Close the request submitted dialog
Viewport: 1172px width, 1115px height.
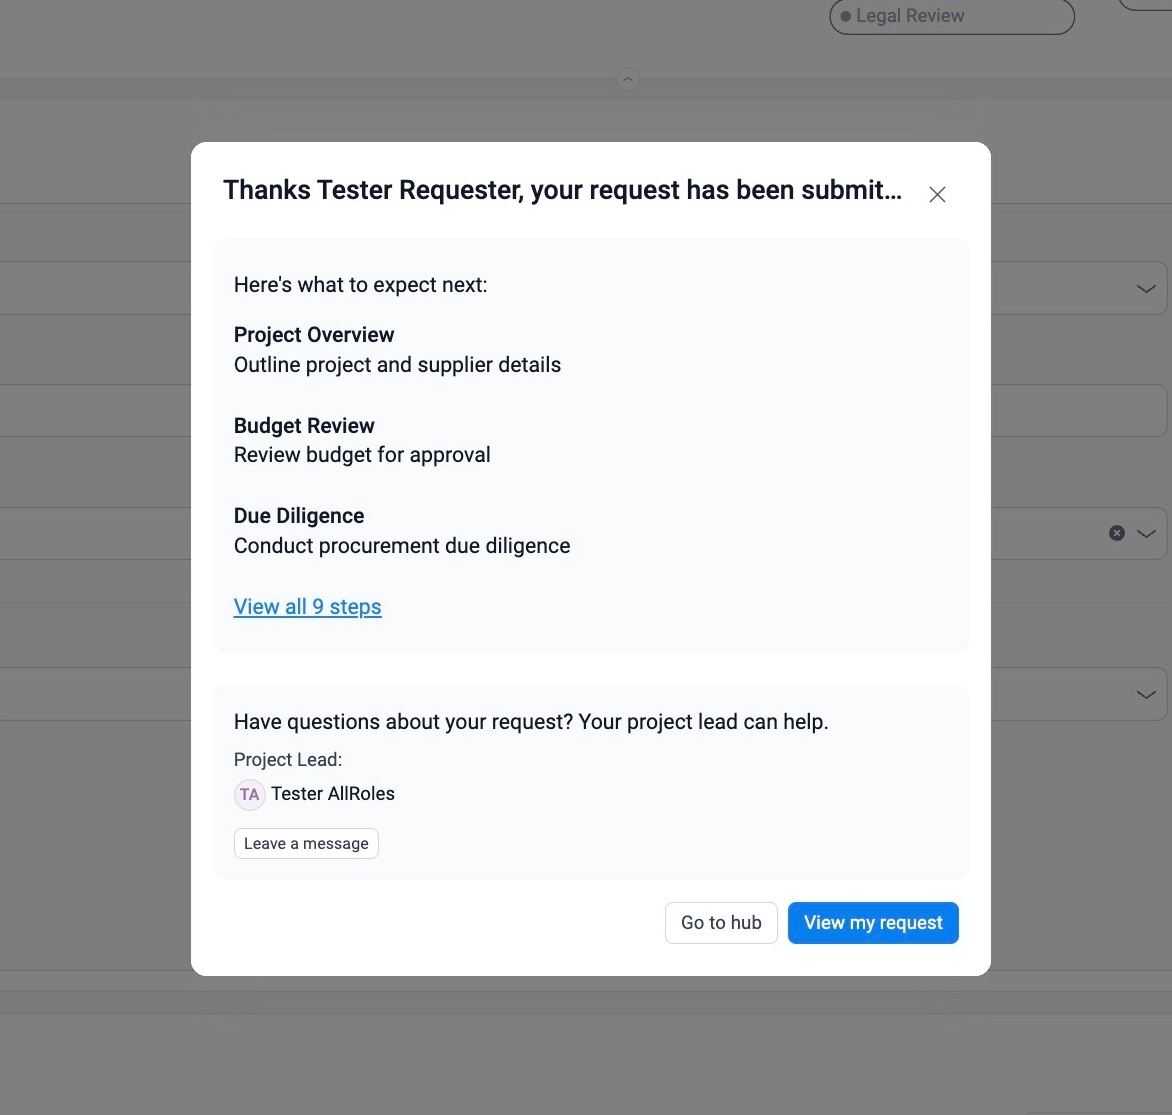[x=937, y=195]
